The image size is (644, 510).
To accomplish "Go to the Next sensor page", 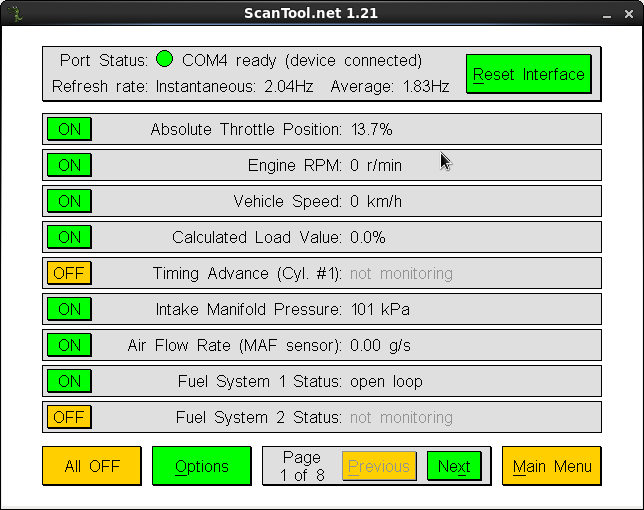I will tap(454, 466).
